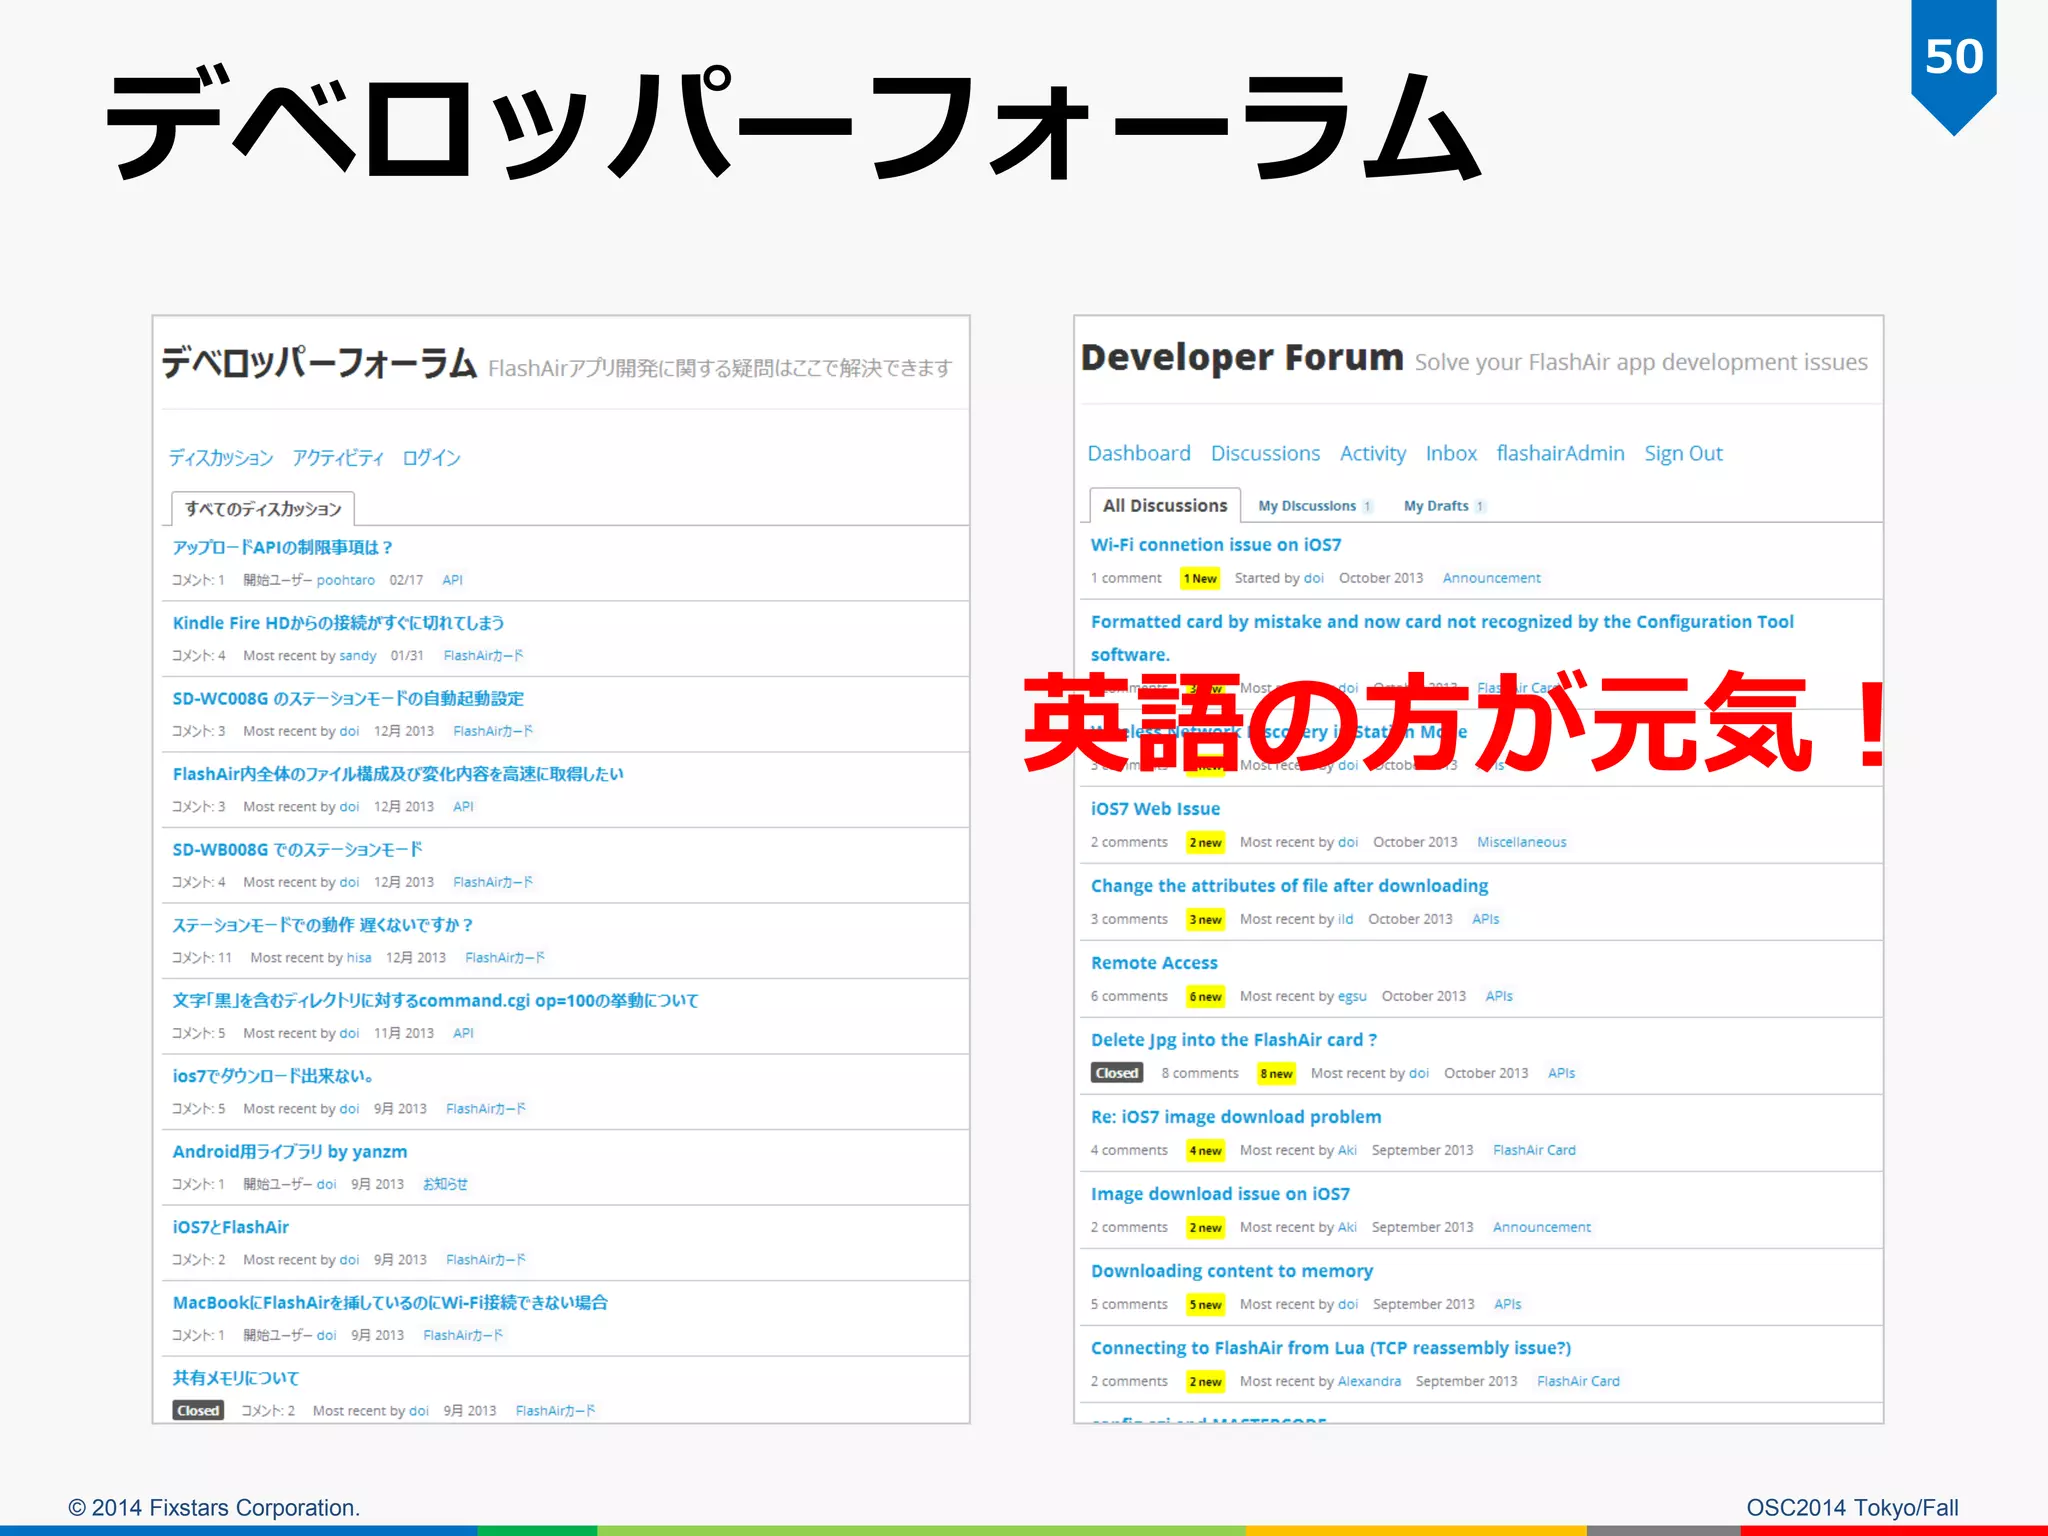Open the ディスカッション link in Japanese forum
Viewport: 2048px width, 1536px height.
[x=221, y=458]
